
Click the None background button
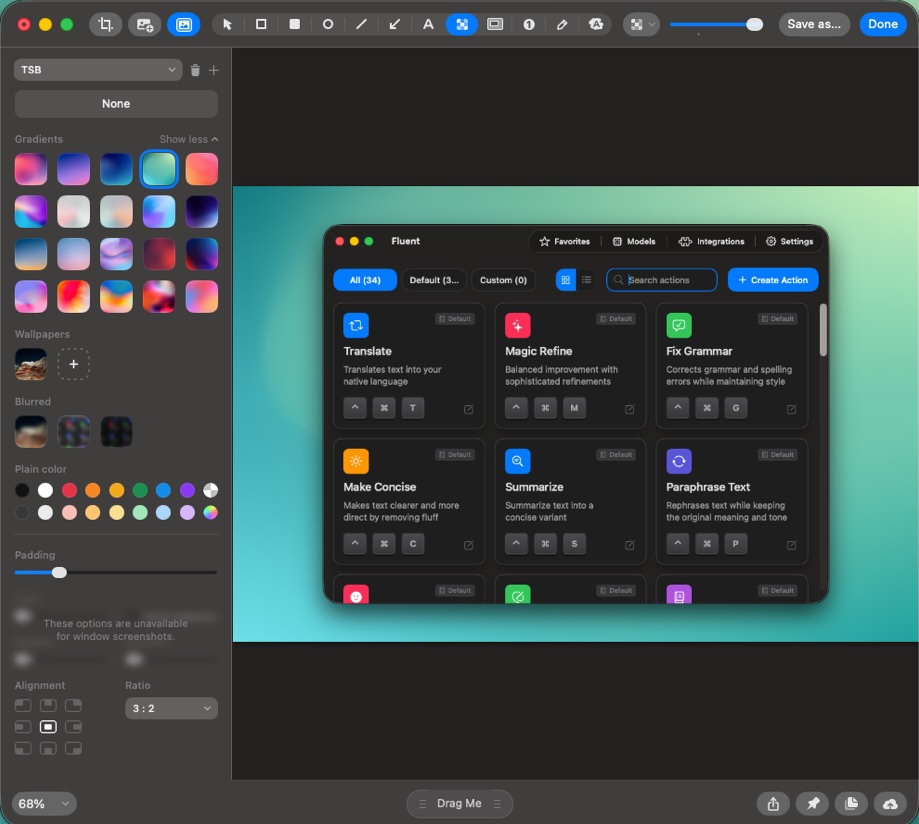116,104
